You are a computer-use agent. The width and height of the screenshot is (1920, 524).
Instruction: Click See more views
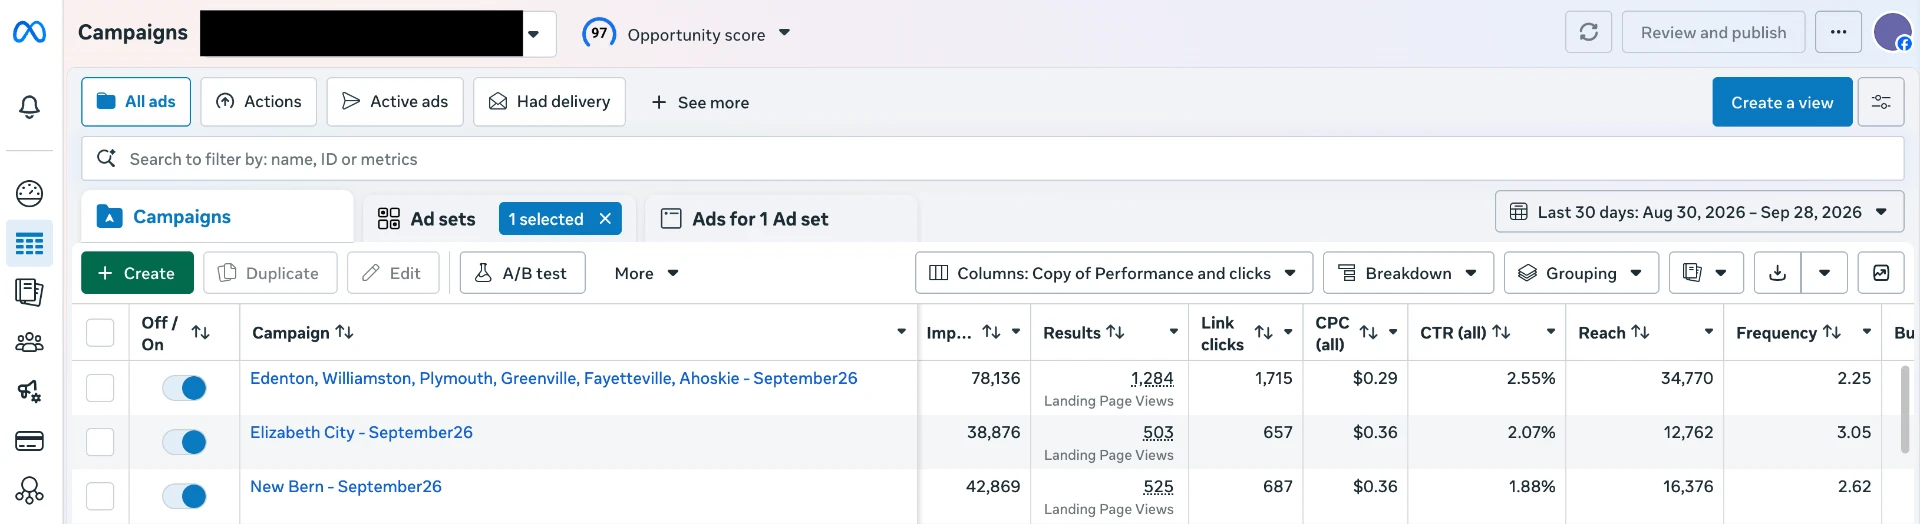point(700,102)
